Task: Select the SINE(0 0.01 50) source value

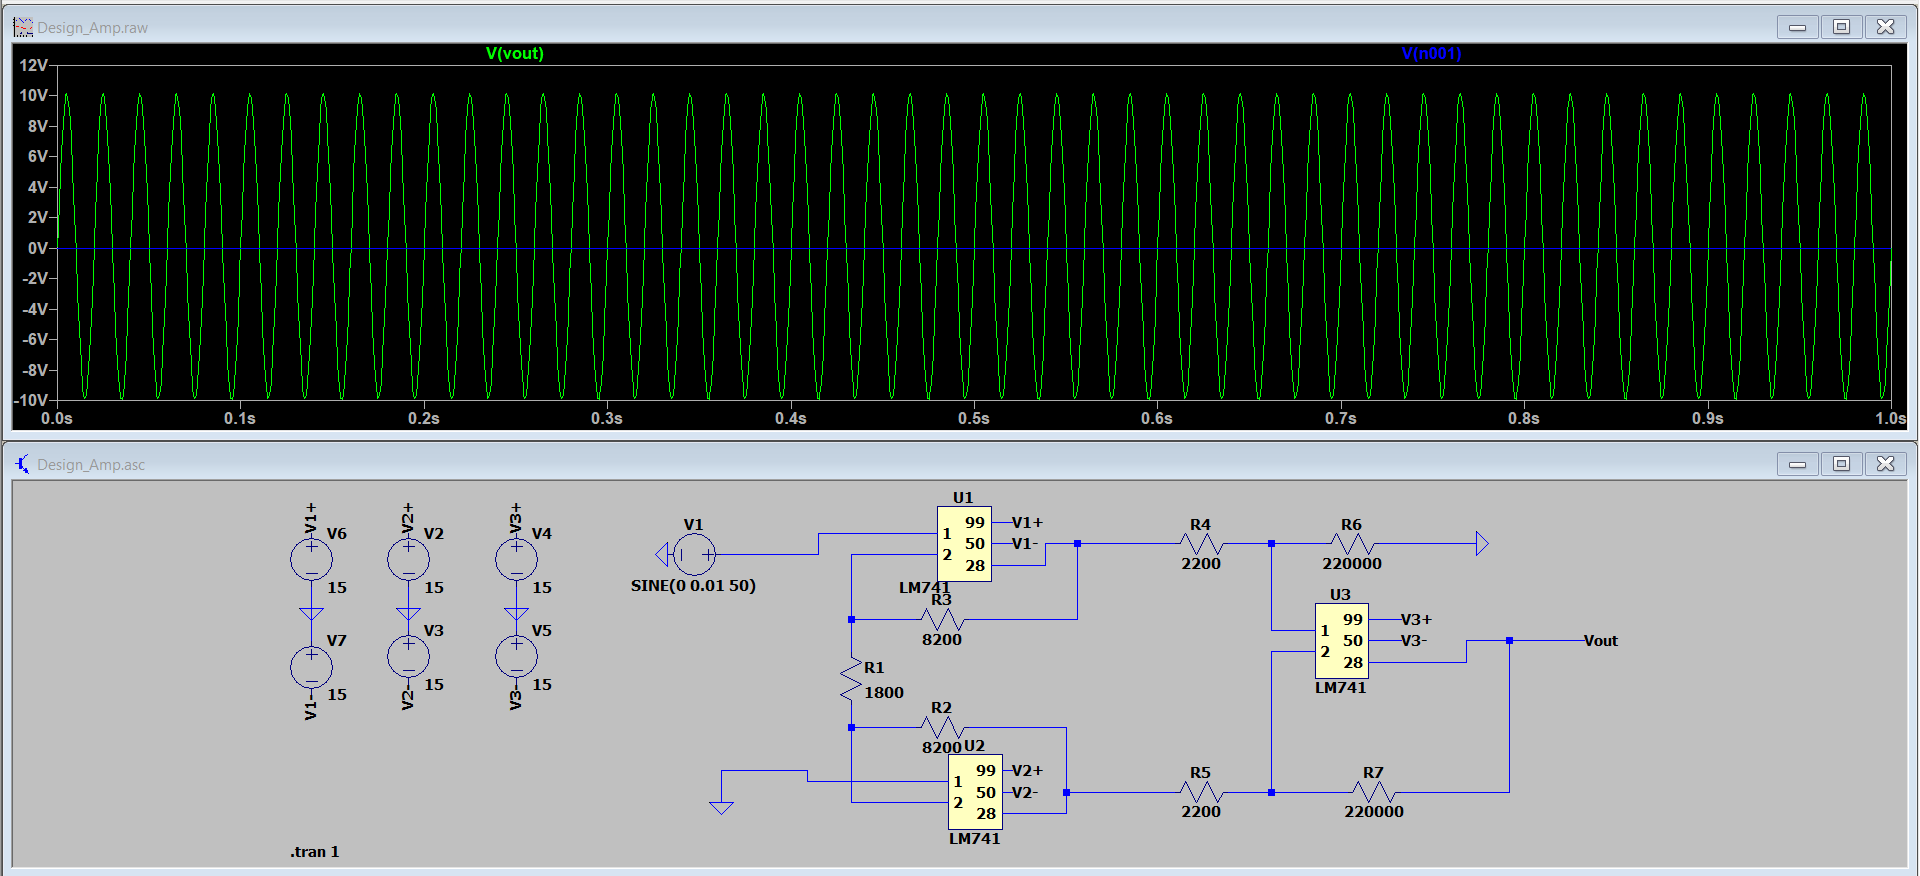Action: [x=693, y=586]
